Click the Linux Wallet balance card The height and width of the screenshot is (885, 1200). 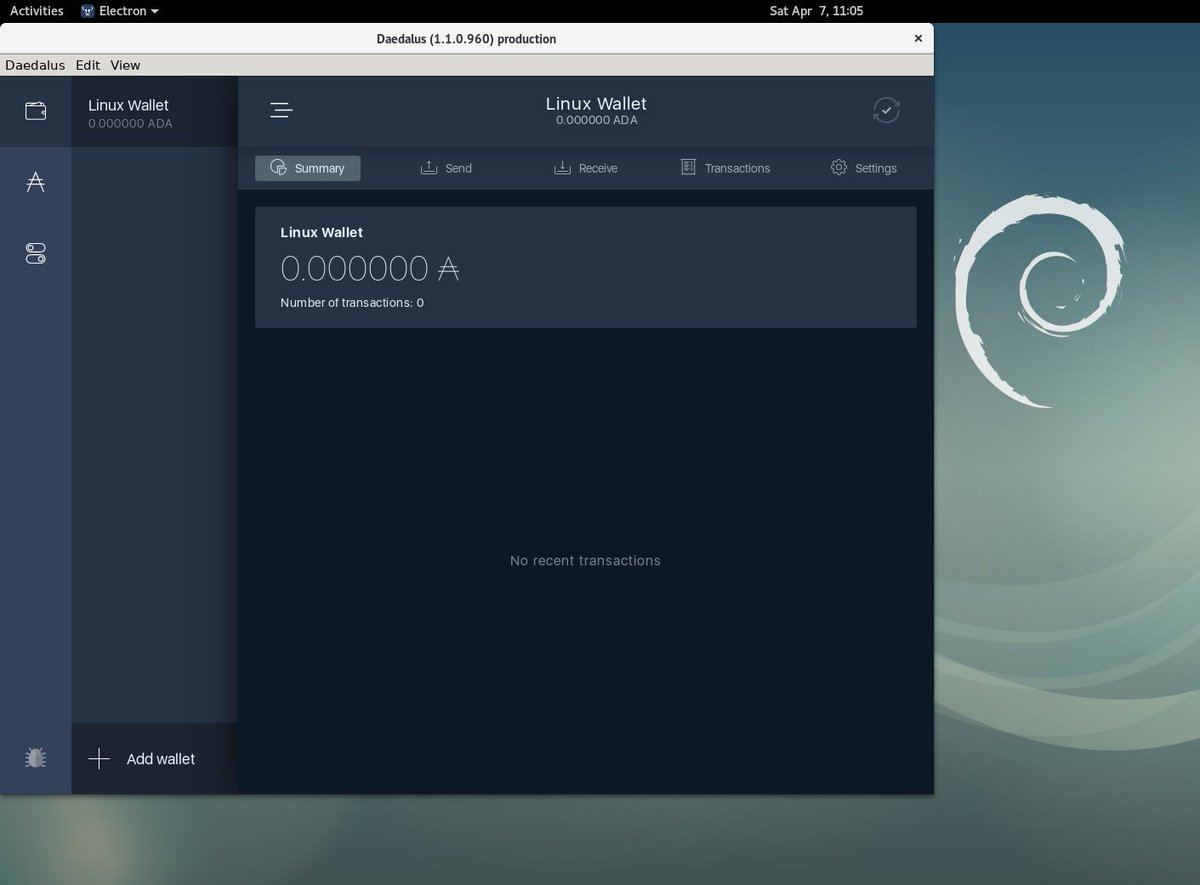586,266
